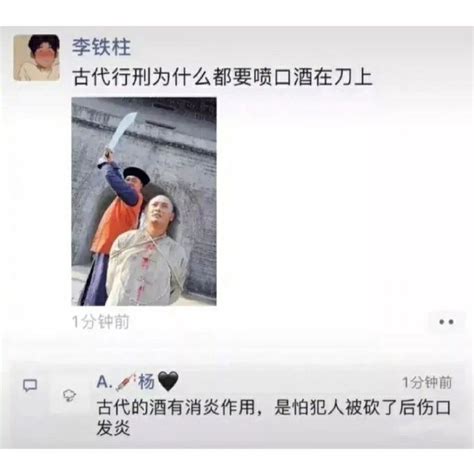Click the executioner's black hat in photo

click(136, 175)
